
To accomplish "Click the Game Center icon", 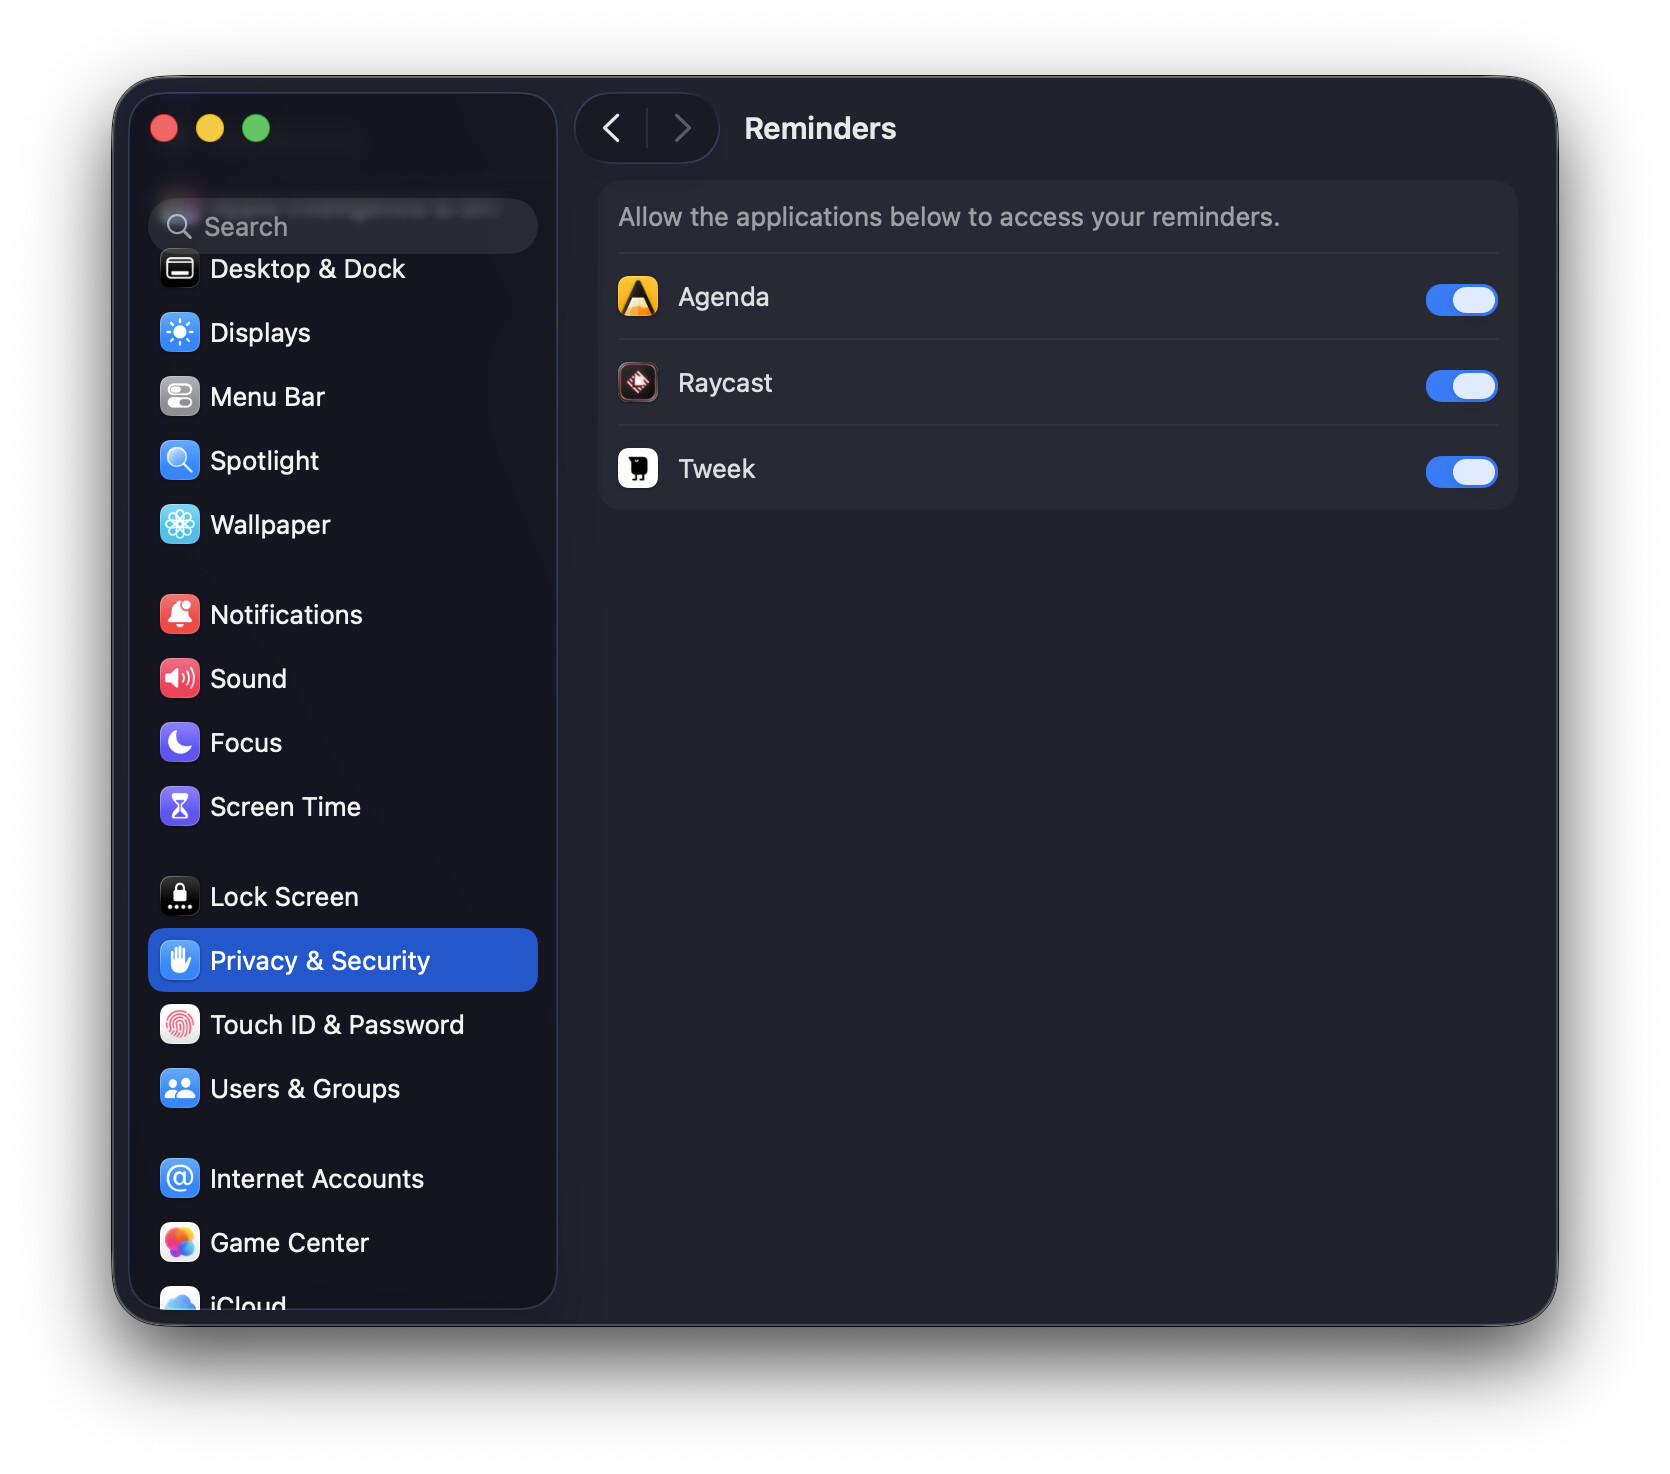I will click(x=180, y=1242).
